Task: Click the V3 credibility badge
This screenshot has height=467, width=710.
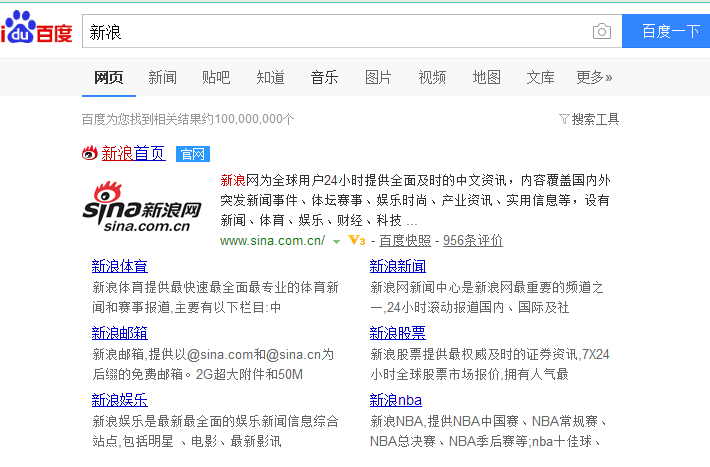Action: (356, 240)
